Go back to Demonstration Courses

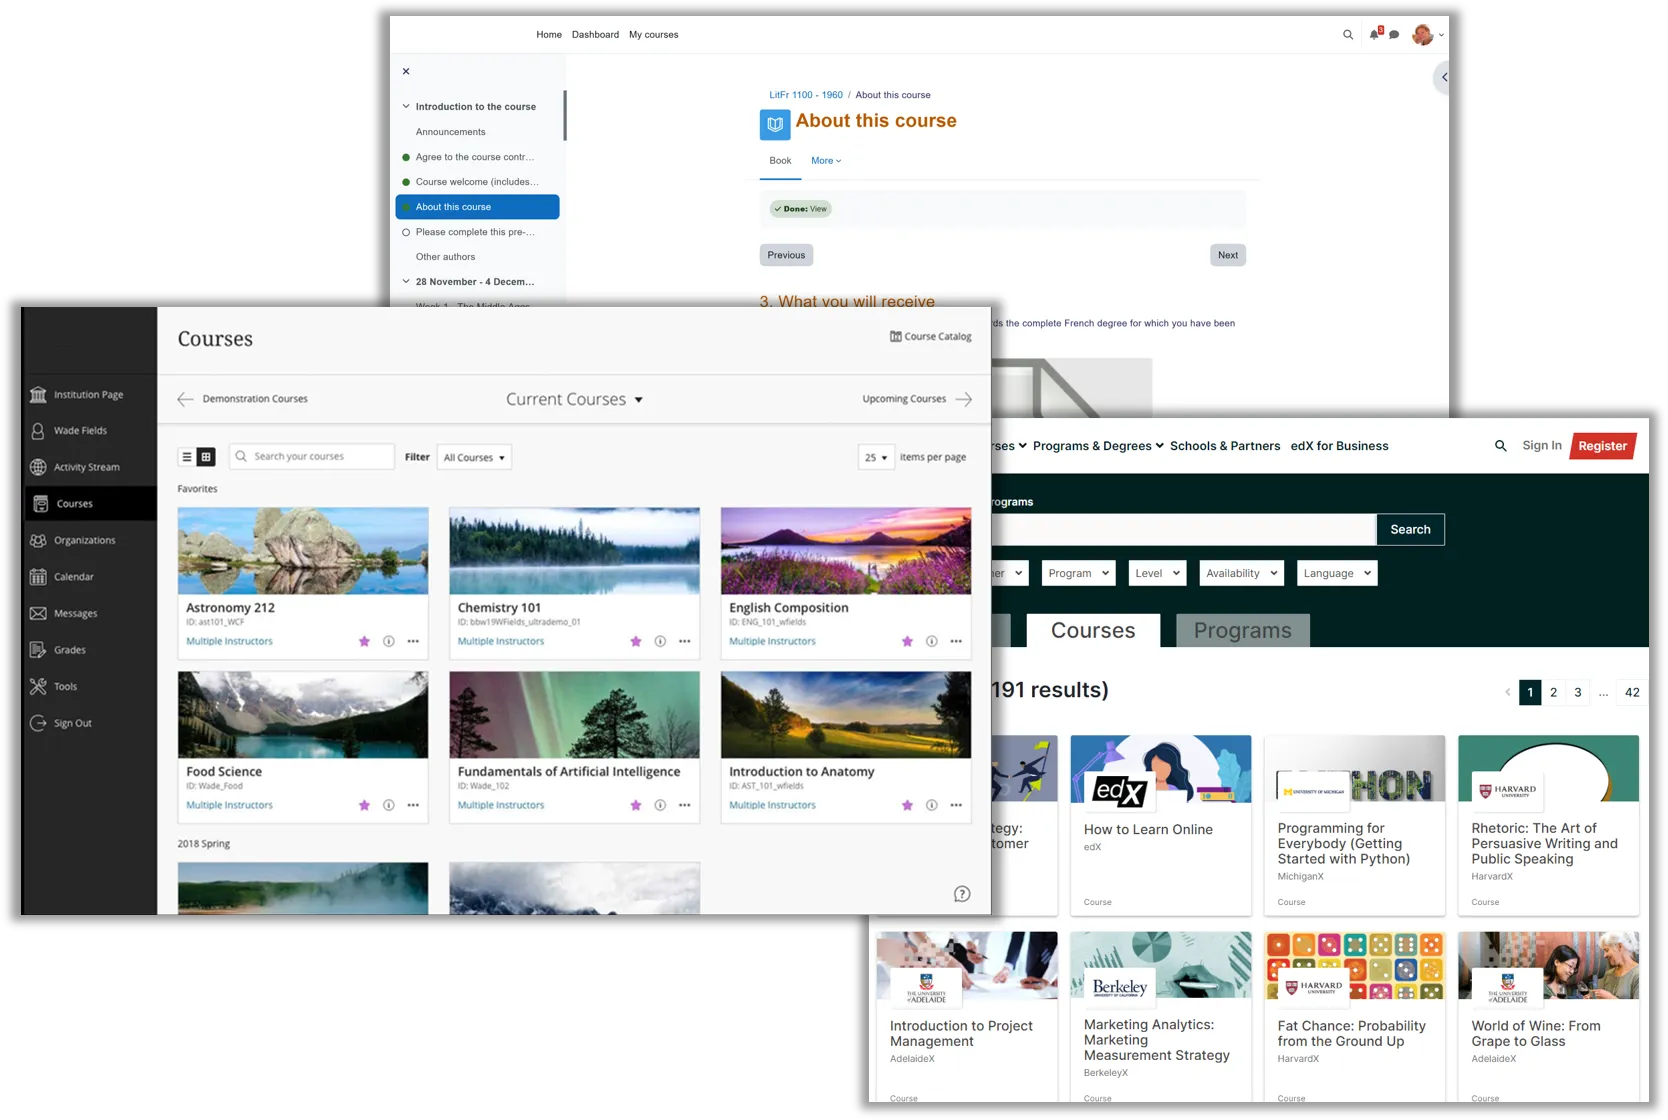(242, 399)
